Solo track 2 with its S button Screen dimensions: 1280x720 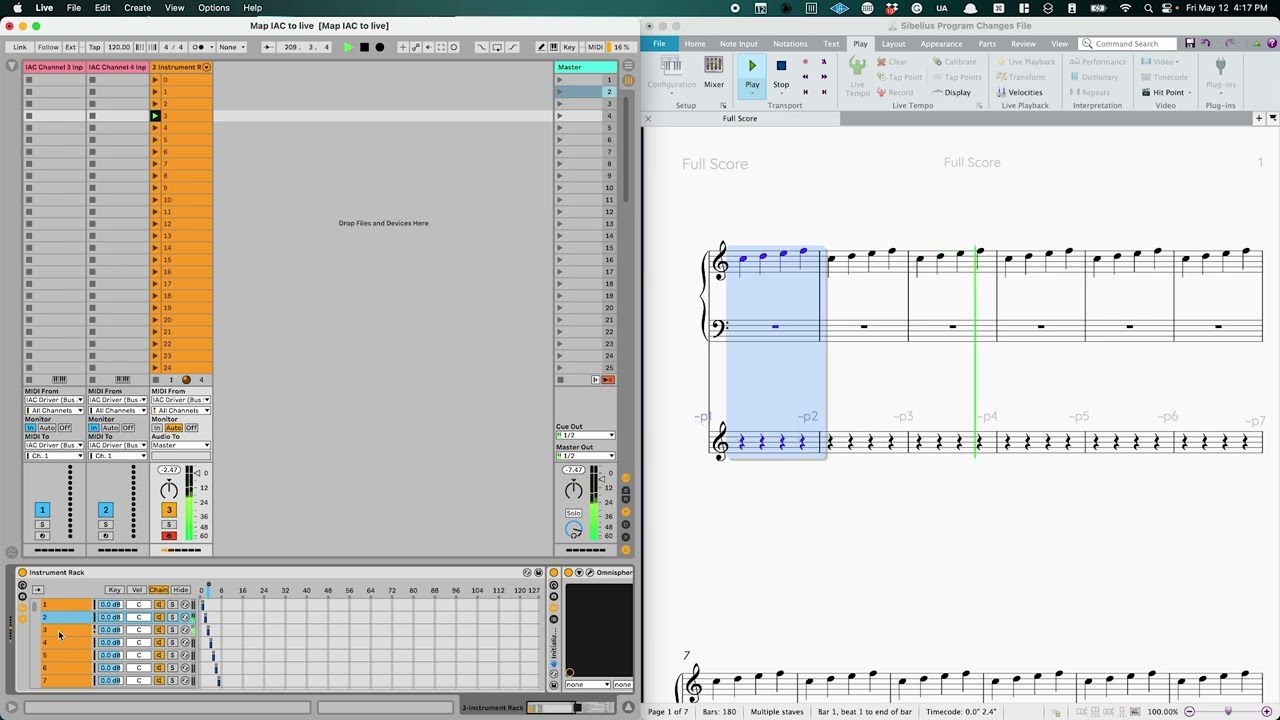click(x=105, y=525)
